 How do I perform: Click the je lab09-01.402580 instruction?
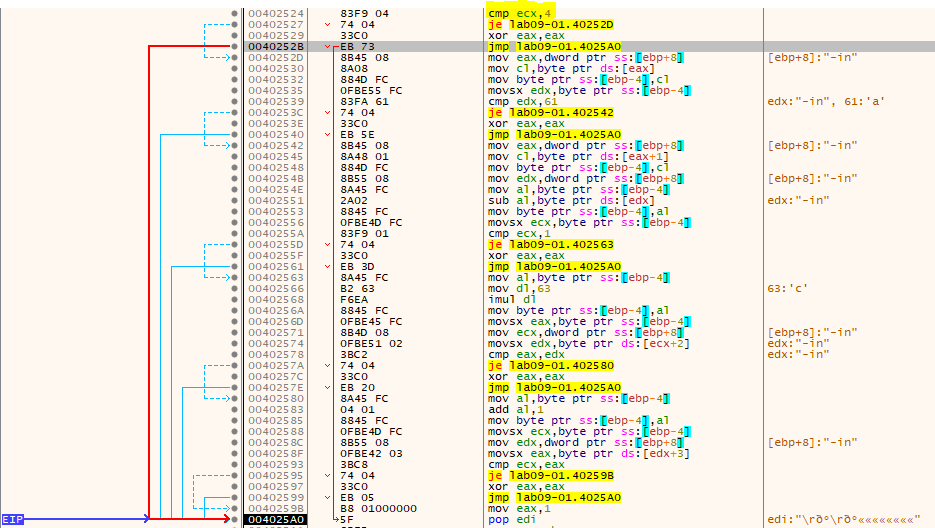point(550,365)
